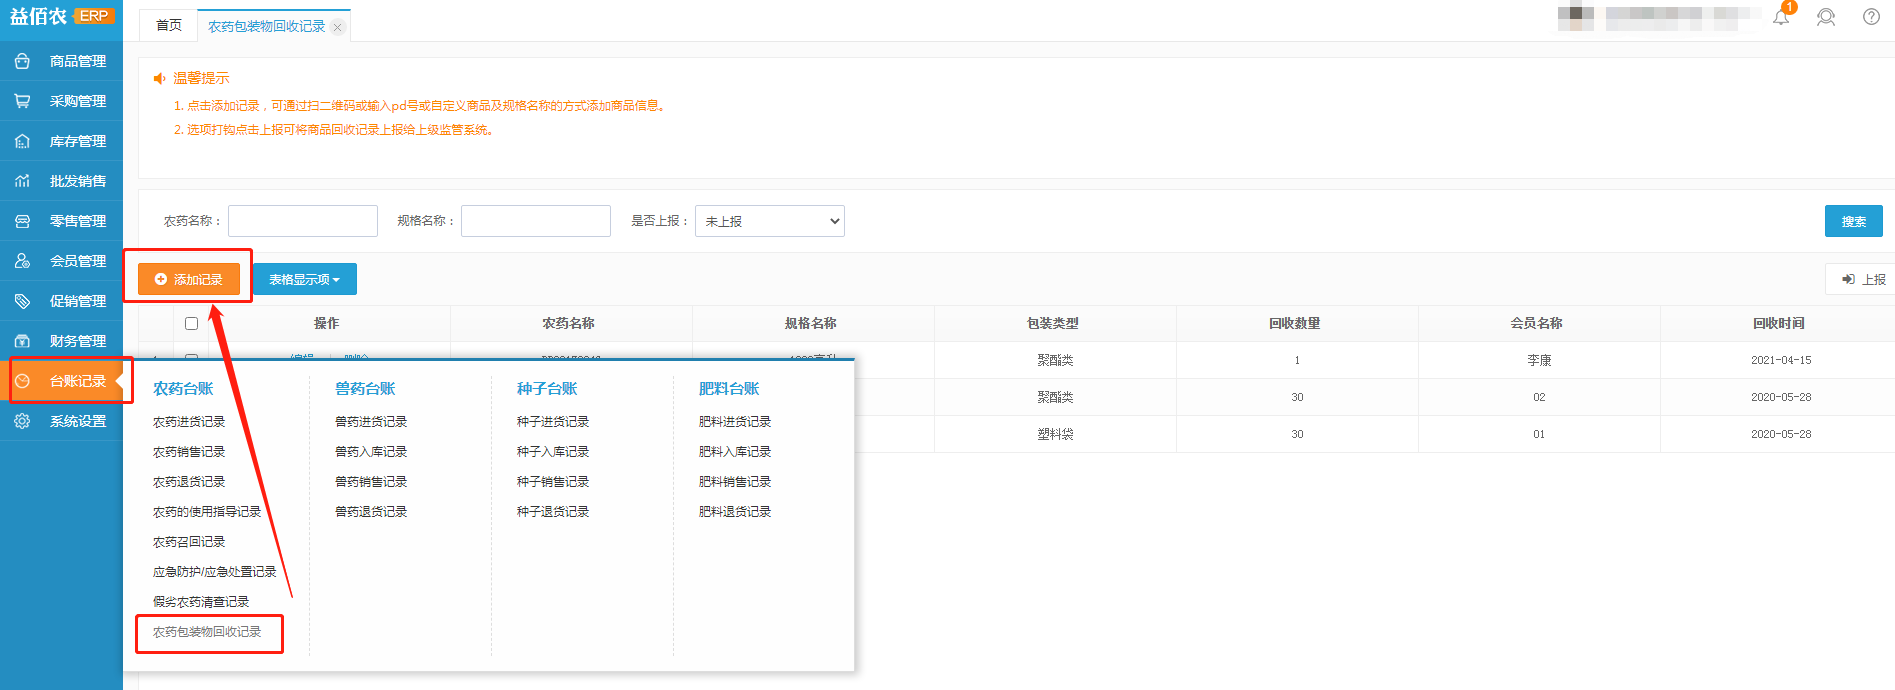
Task: Switch to the 首页 tab
Action: 169,26
